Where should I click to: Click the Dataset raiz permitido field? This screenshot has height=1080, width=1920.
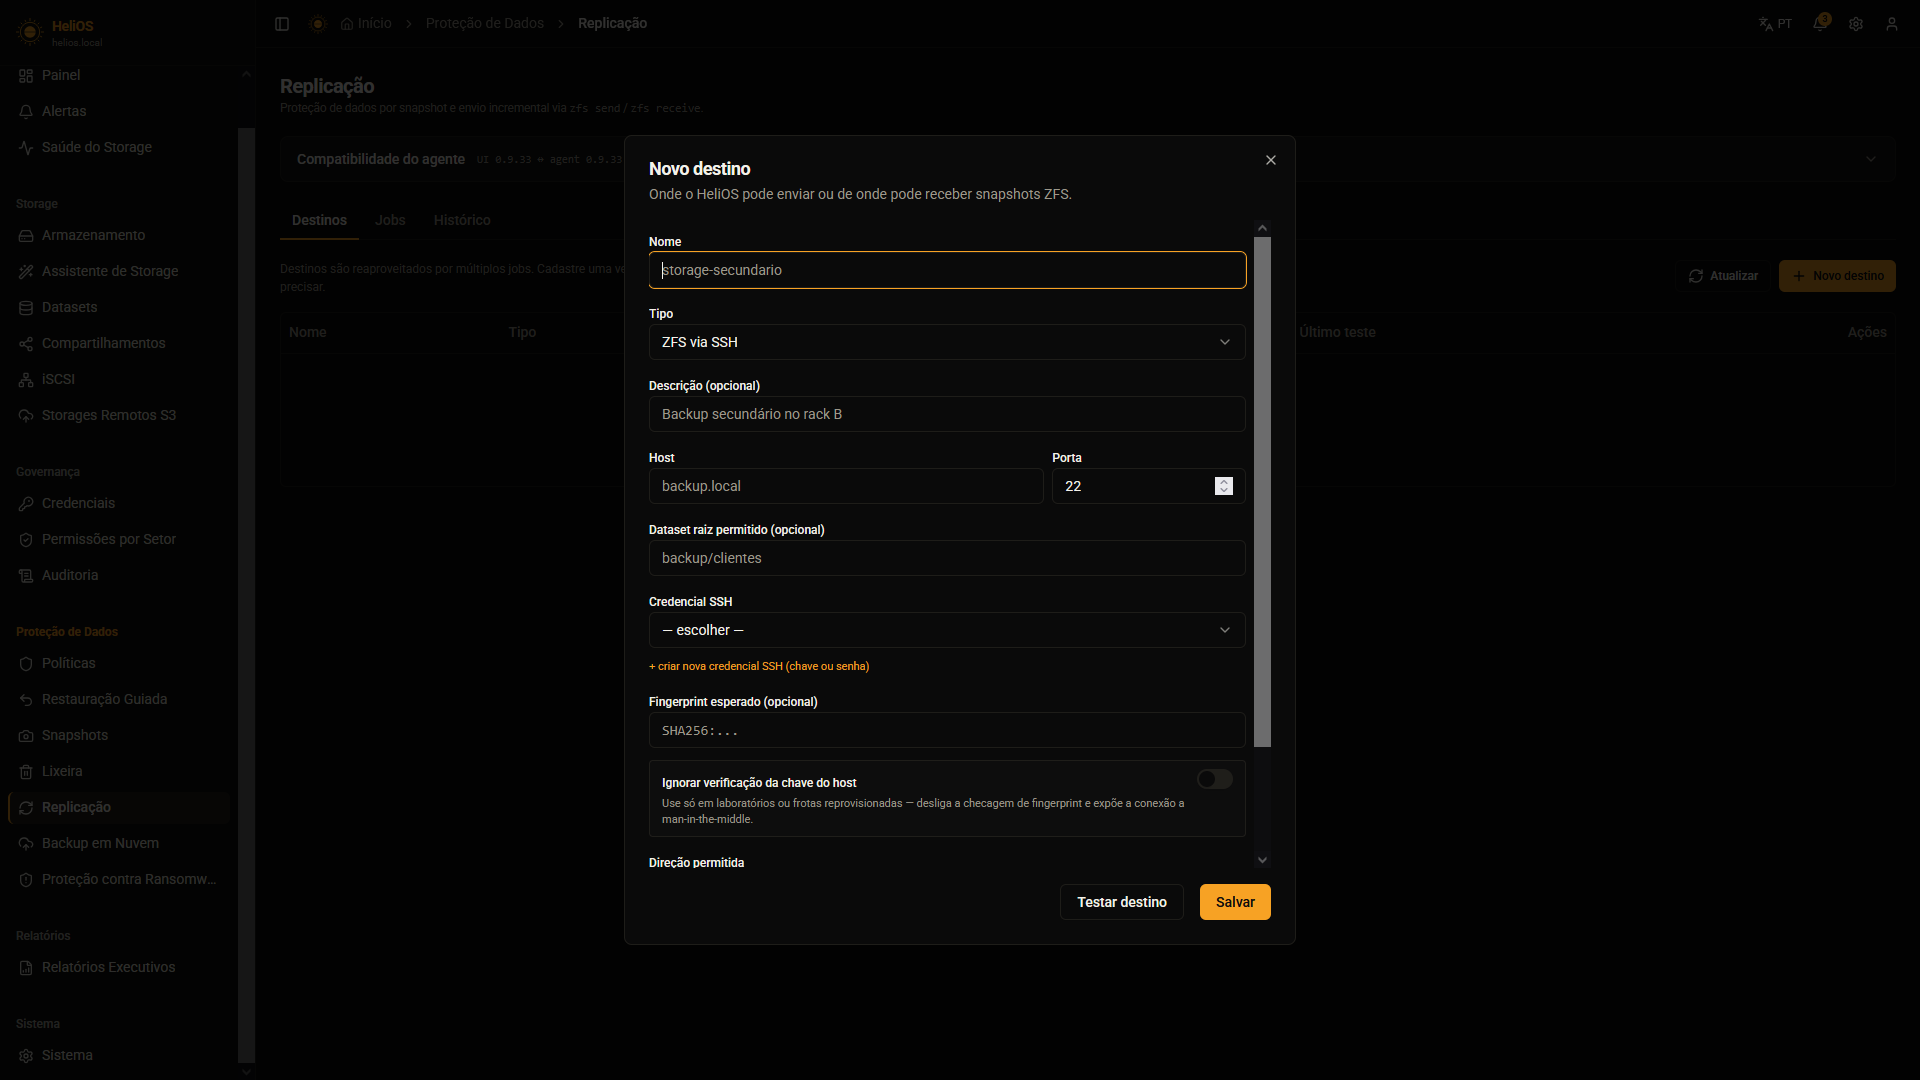[947, 558]
